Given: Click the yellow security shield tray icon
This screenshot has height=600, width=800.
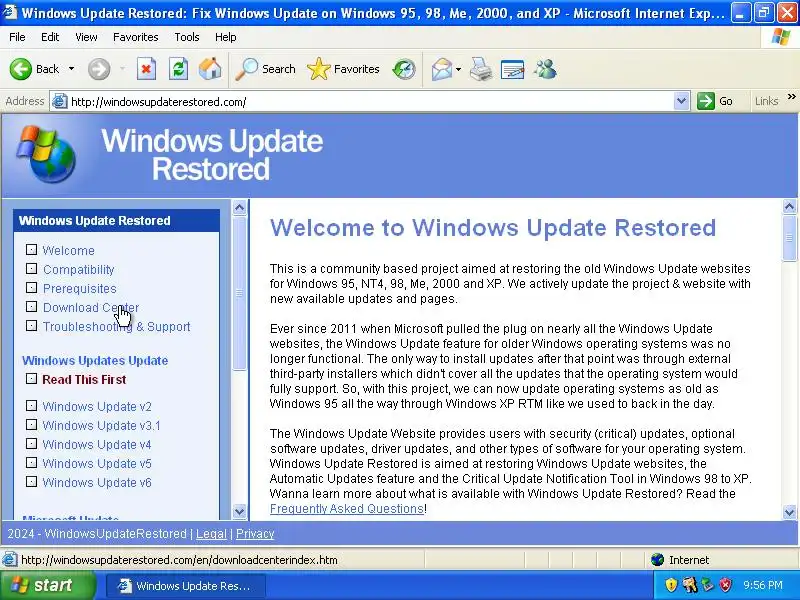Looking at the screenshot, I should (671, 585).
